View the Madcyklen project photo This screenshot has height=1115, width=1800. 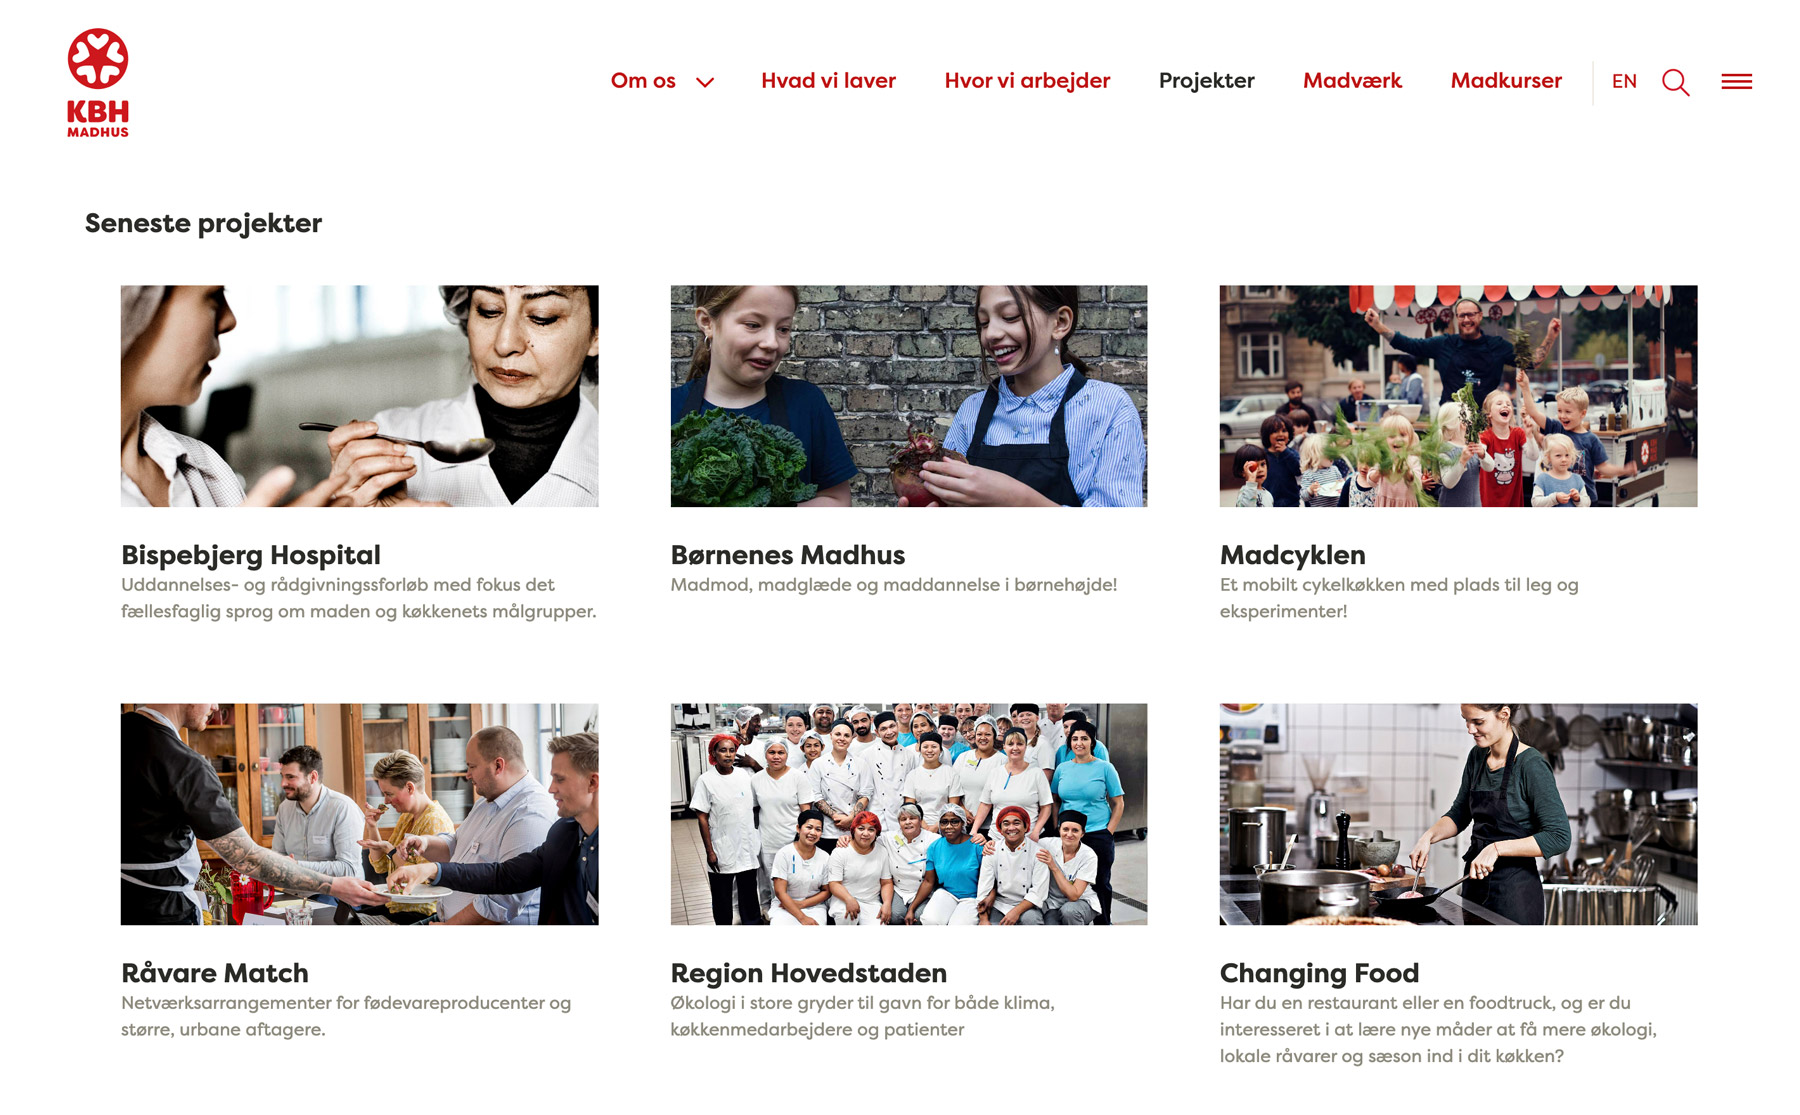(1458, 396)
